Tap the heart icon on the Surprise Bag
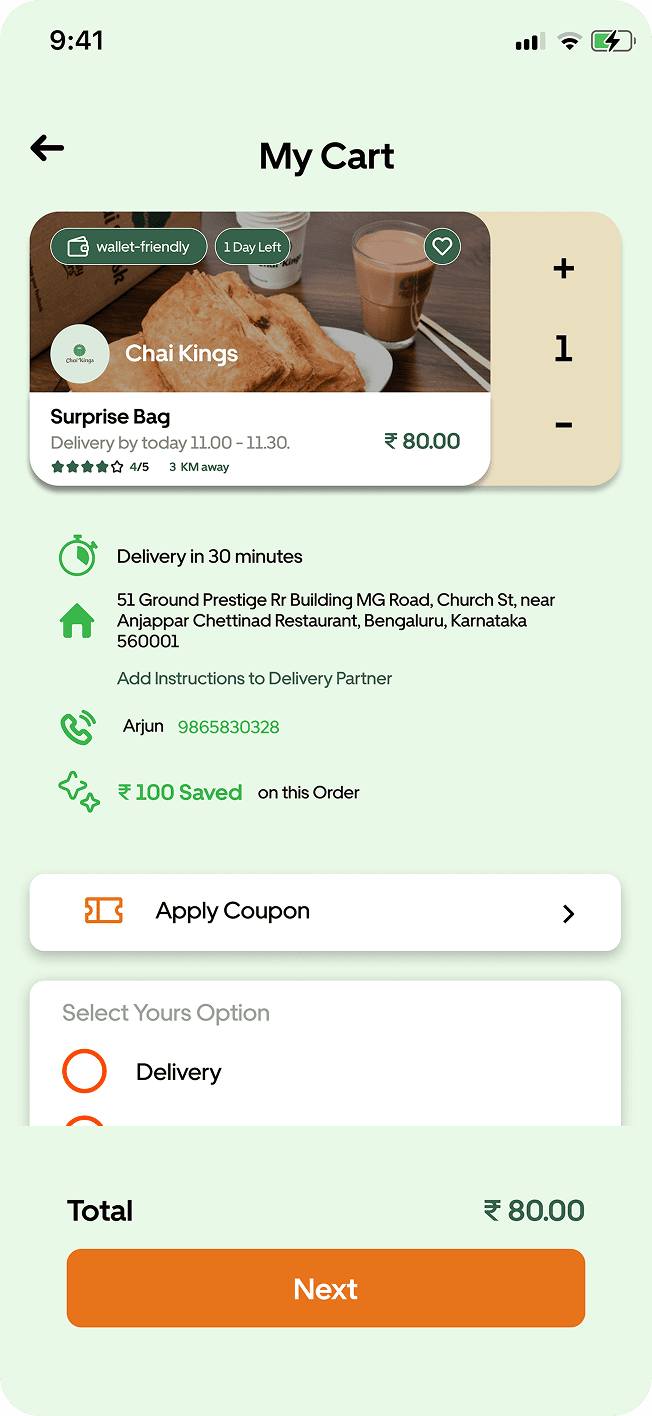The width and height of the screenshot is (652, 1416). click(x=442, y=246)
